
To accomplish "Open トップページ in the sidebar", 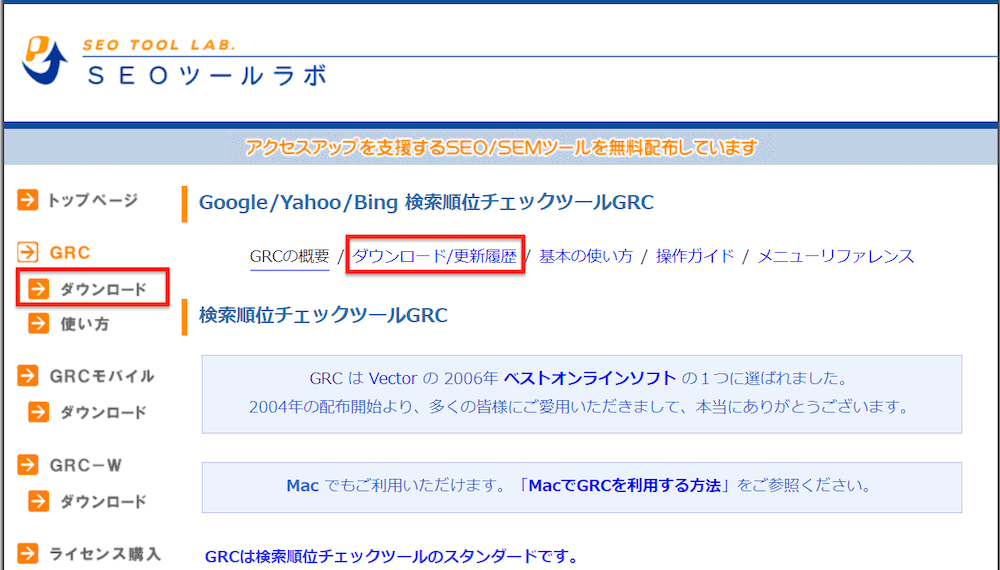I will pyautogui.click(x=93, y=200).
